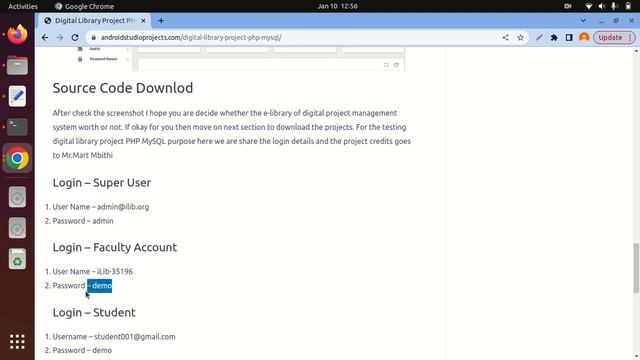The image size is (640, 360).
Task: Reload the current page
Action: [75, 38]
